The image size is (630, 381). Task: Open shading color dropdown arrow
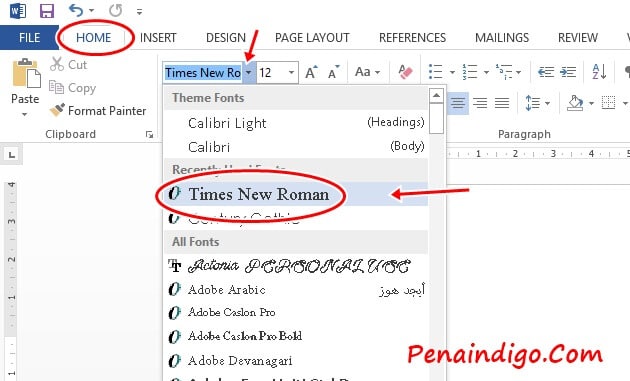[591, 104]
